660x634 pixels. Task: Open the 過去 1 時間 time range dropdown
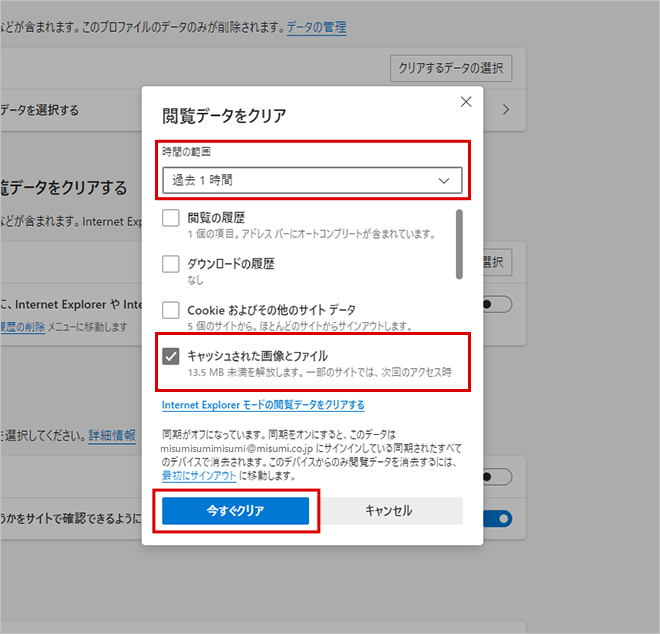click(x=310, y=180)
